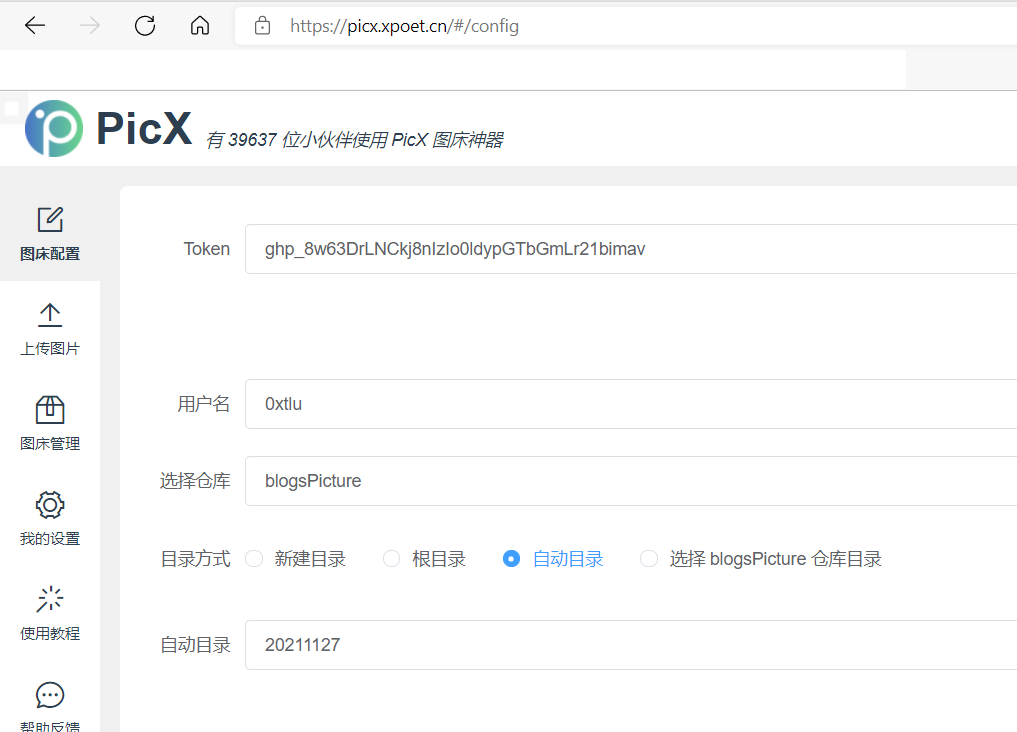Click the browser forward arrow
The image size is (1017, 732).
point(90,26)
